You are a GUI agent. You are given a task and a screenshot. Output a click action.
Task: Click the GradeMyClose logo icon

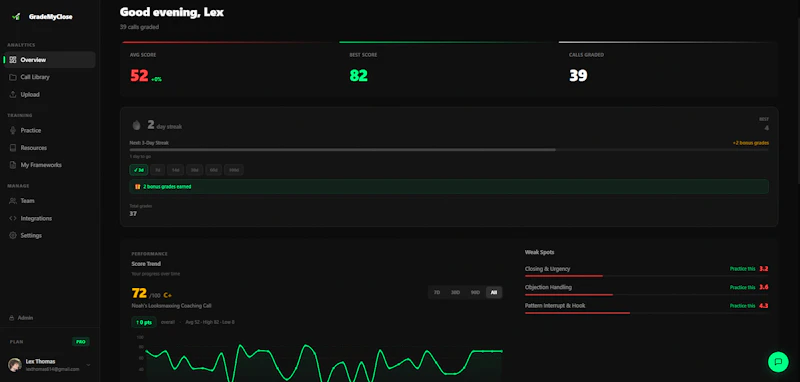click(x=16, y=16)
